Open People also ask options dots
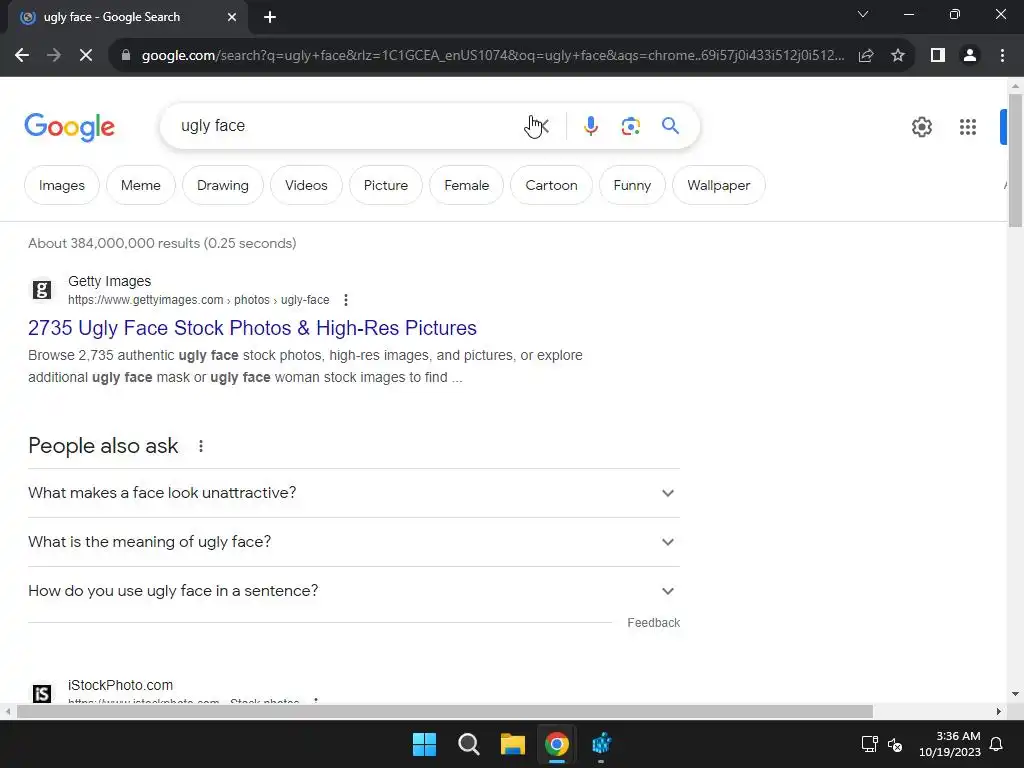This screenshot has height=768, width=1024. point(200,446)
